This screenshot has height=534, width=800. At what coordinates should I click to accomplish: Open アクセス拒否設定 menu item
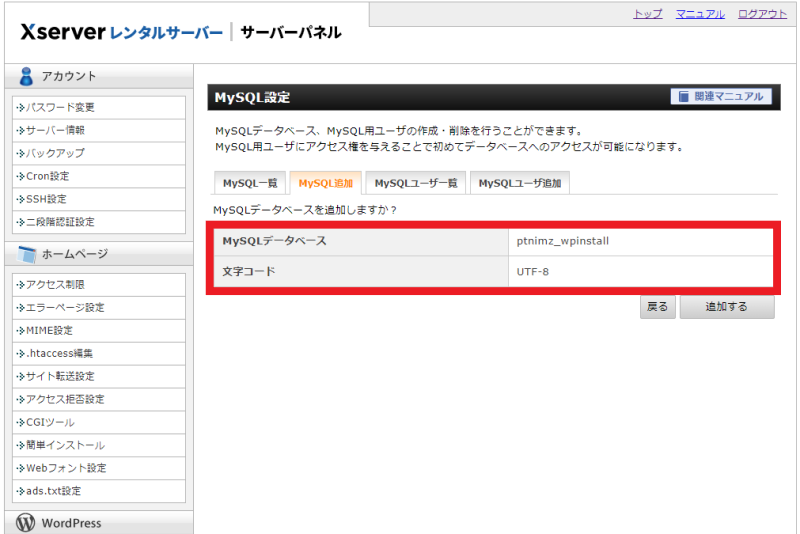coord(99,399)
